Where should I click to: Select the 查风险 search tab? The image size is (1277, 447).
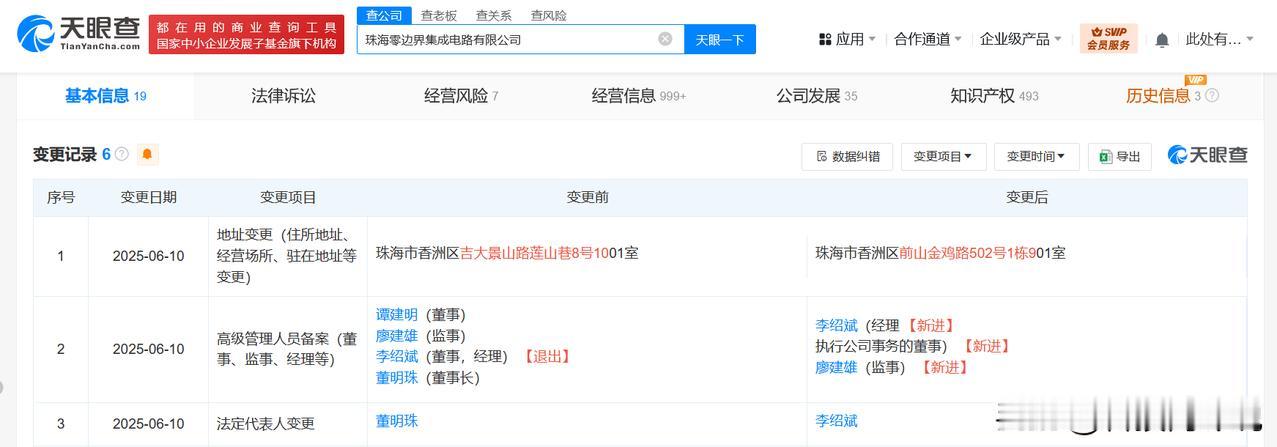(548, 15)
